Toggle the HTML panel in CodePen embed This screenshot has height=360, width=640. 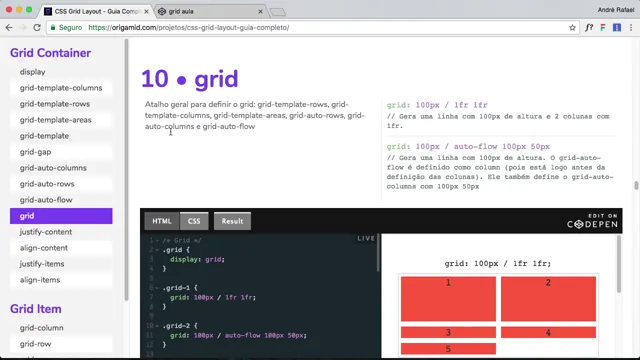coord(162,221)
